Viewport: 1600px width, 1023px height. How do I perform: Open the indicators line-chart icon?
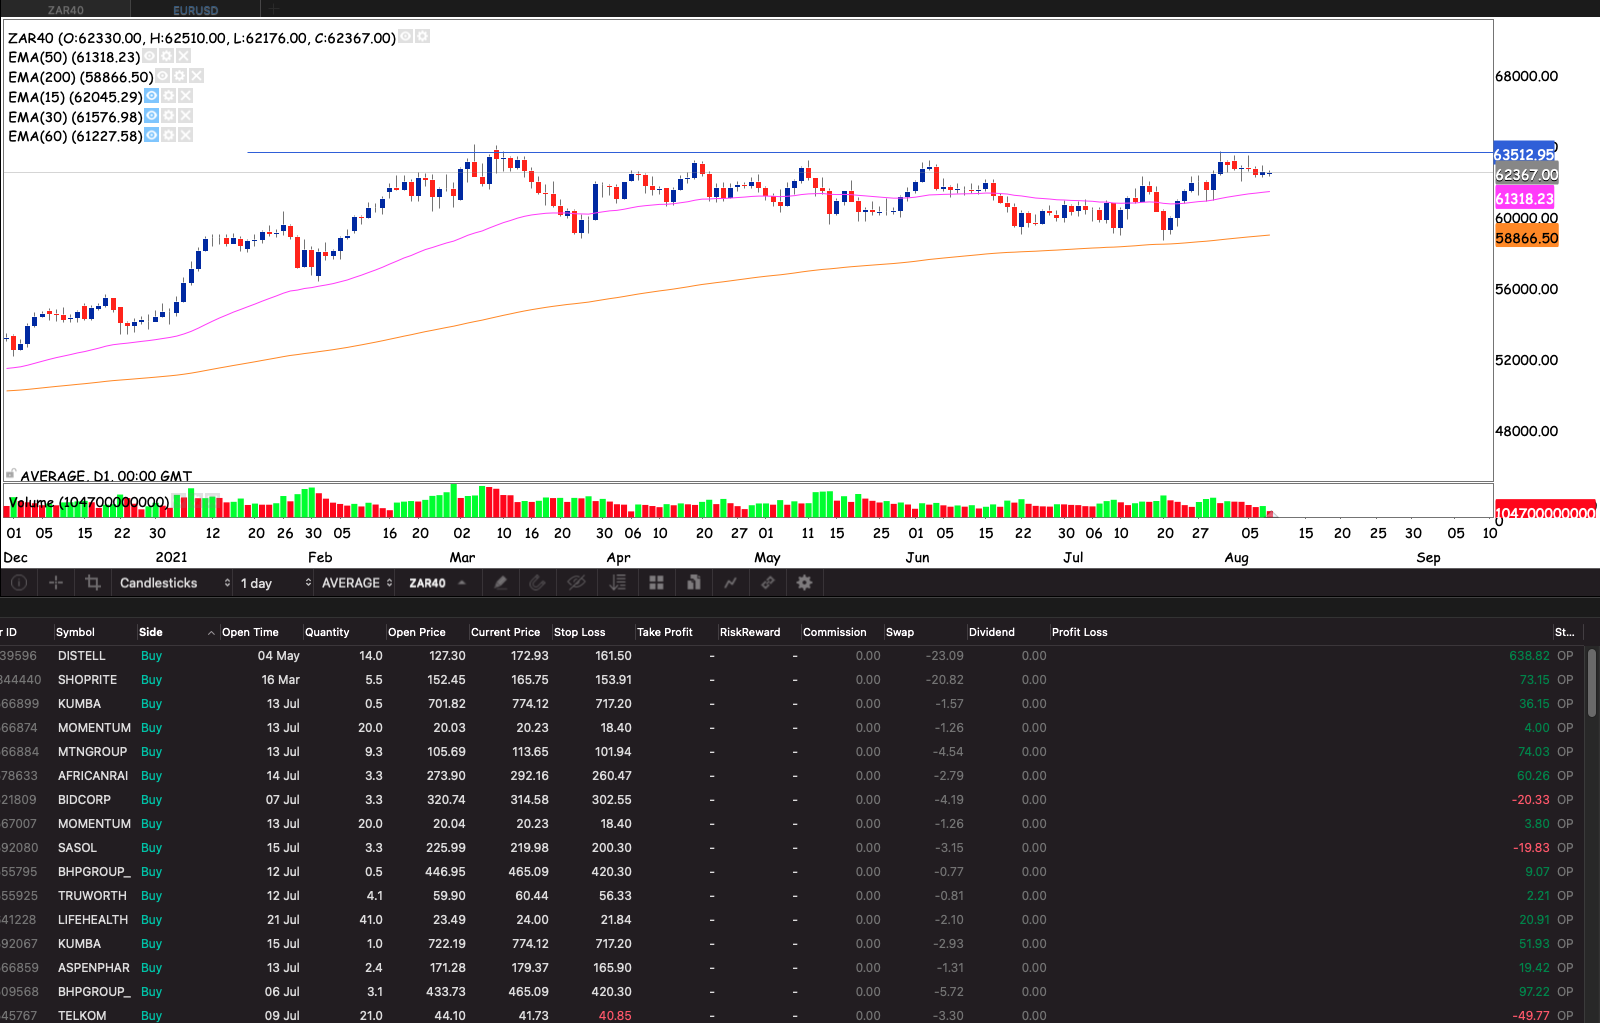[x=731, y=583]
